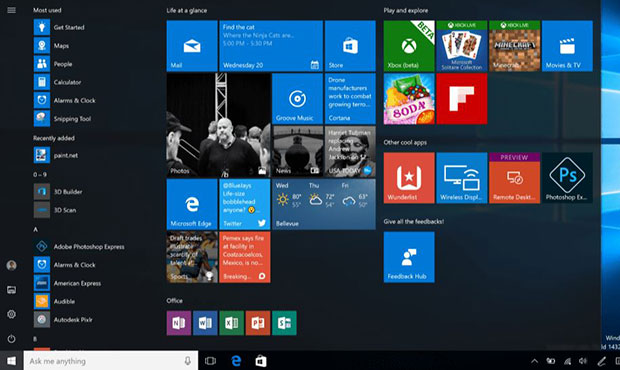
Task: Open the News tile
Action: pyautogui.click(x=297, y=152)
